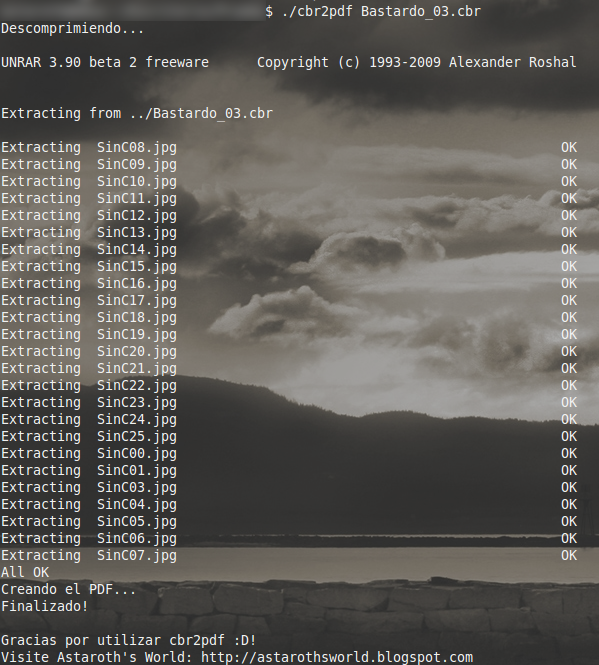Click the file name SinC21.jpg

[x=137, y=369]
